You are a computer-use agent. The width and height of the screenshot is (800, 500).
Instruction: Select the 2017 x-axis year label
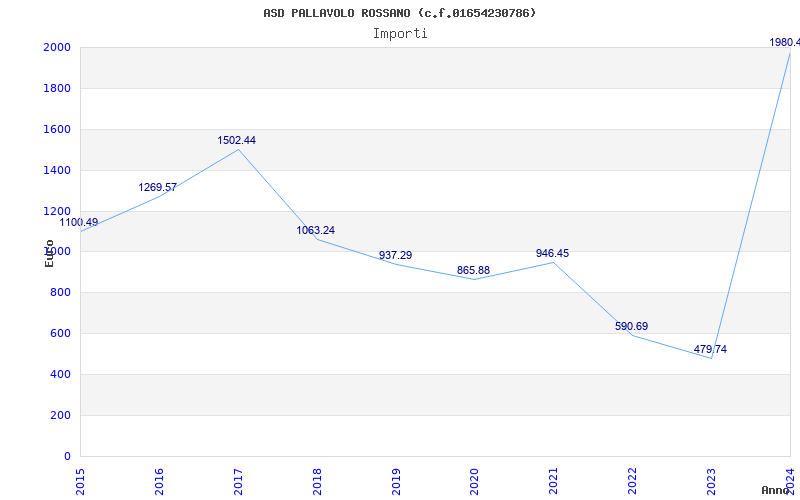tap(238, 482)
